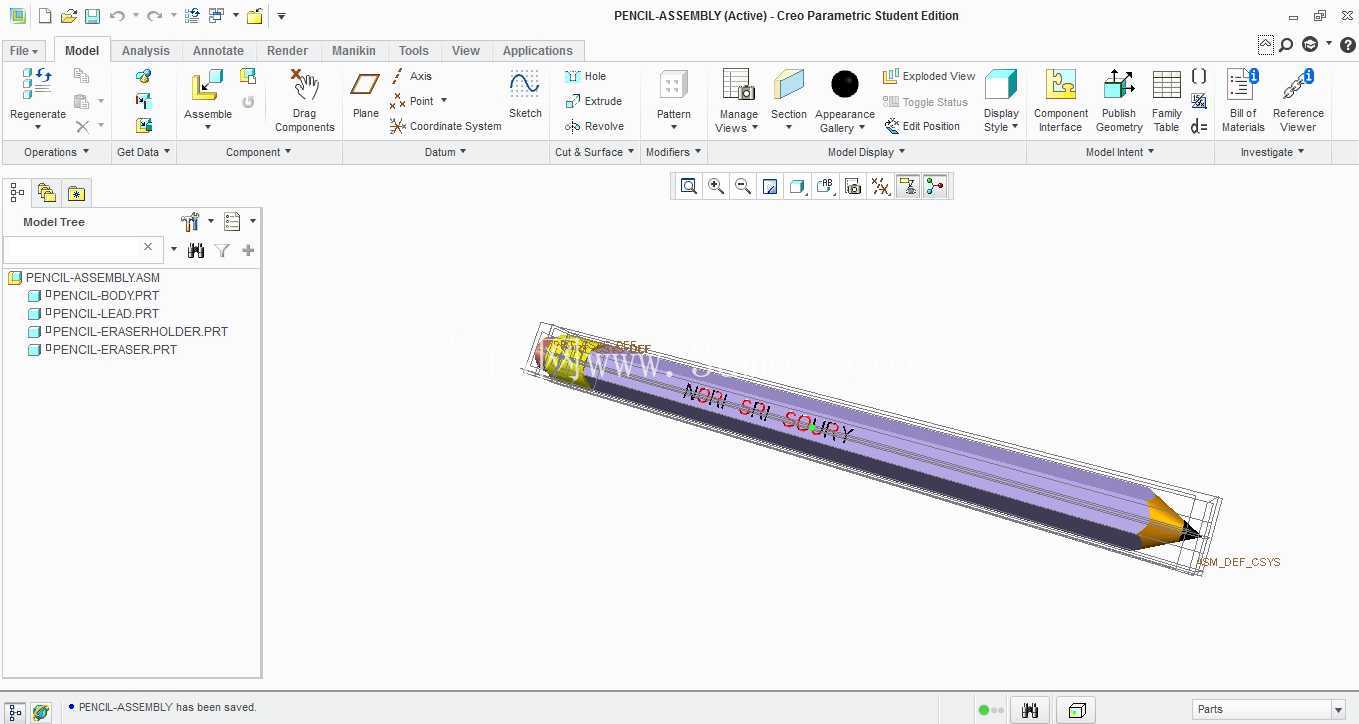Click the Zoom Out magnifier icon
The width and height of the screenshot is (1359, 724).
pyautogui.click(x=743, y=186)
